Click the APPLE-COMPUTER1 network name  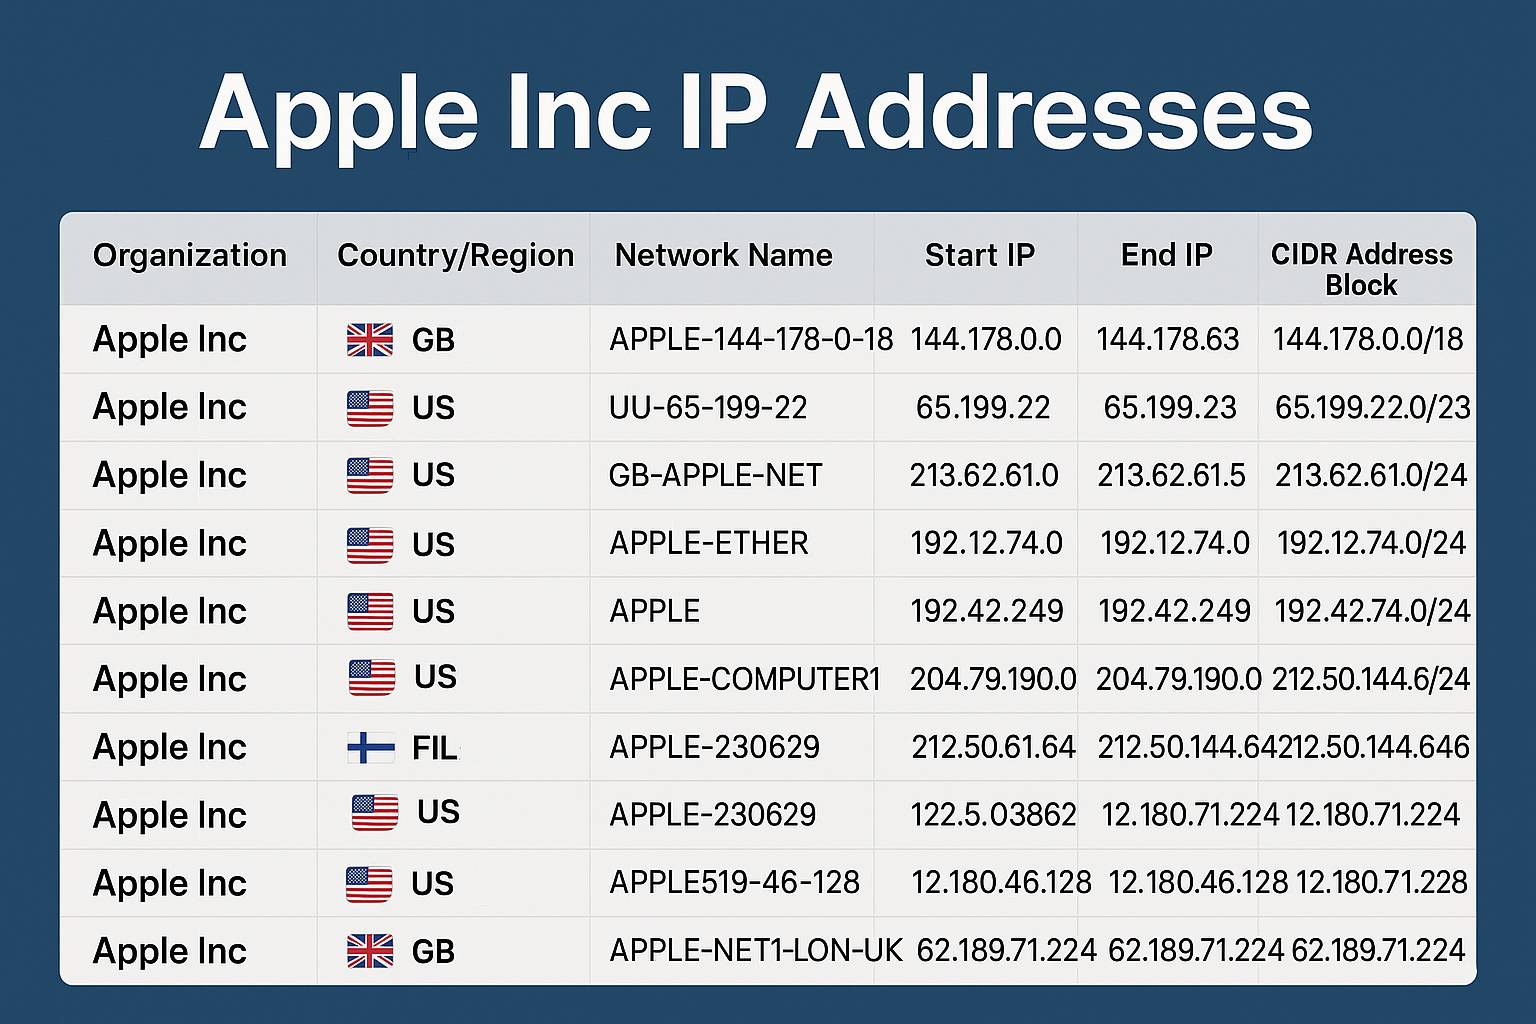point(744,679)
